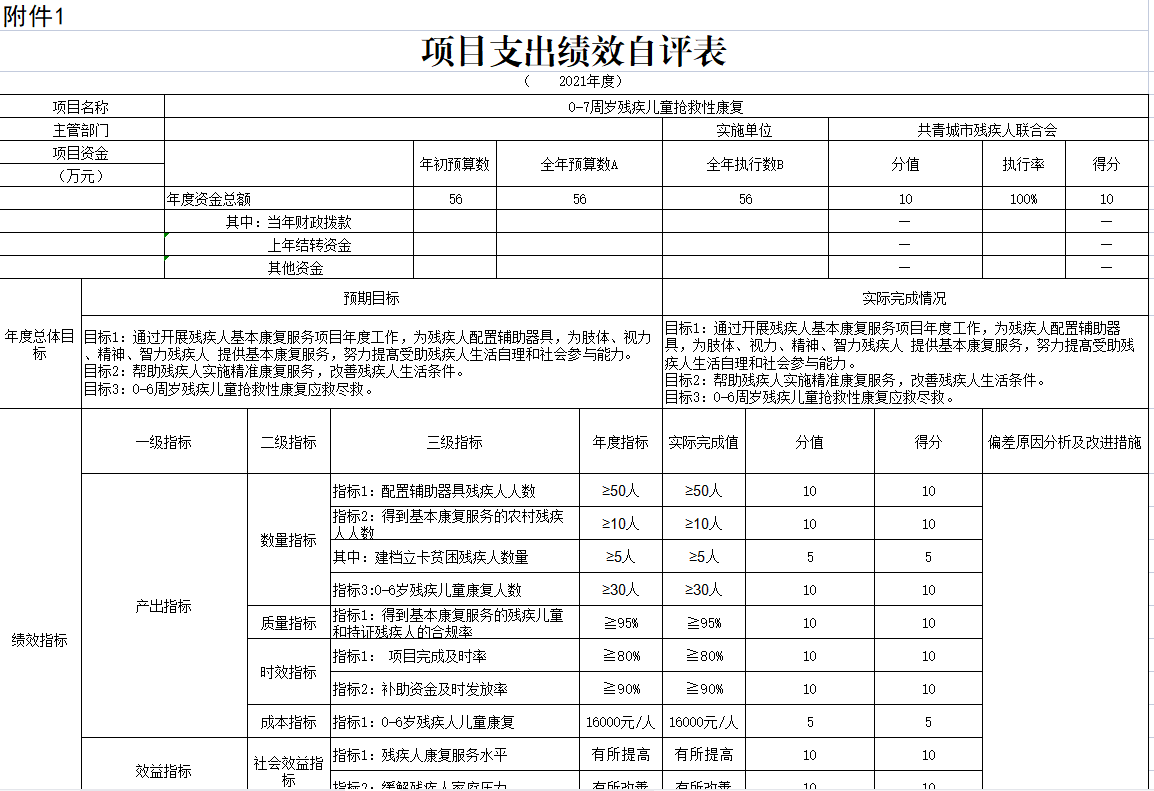Select the 三级指标 header cell
The height and width of the screenshot is (791, 1154).
click(454, 441)
